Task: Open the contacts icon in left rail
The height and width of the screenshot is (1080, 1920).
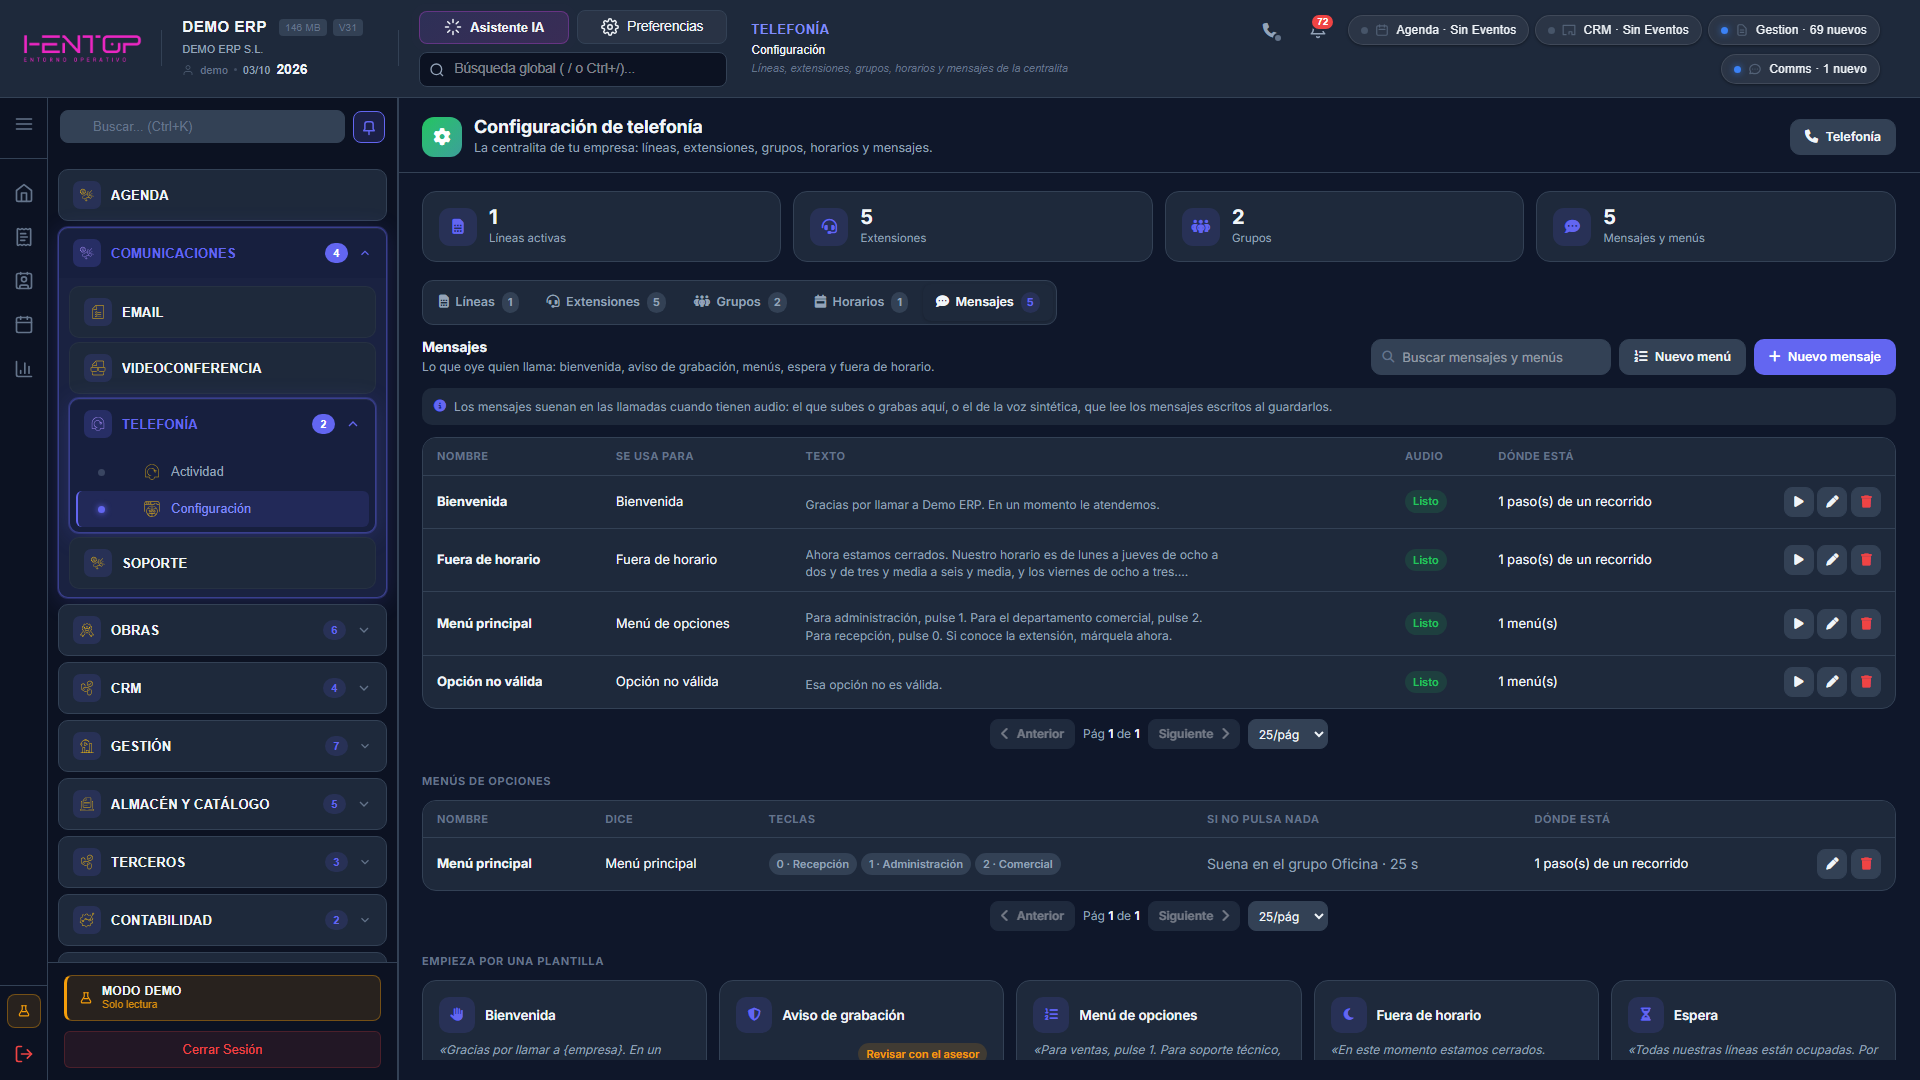Action: coord(24,281)
